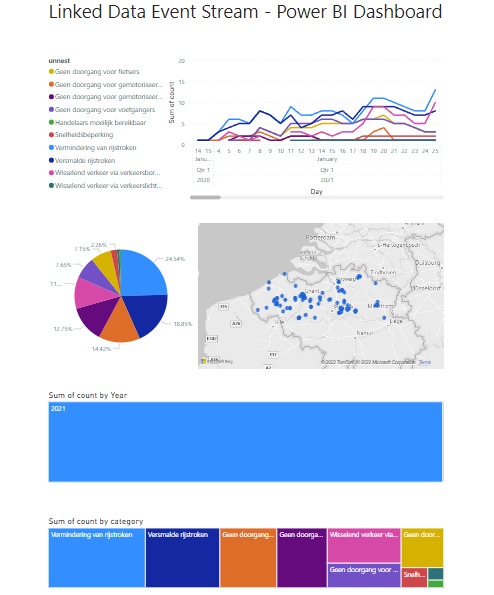
Task: Click the Sum of count by category title
Action: [x=96, y=521]
